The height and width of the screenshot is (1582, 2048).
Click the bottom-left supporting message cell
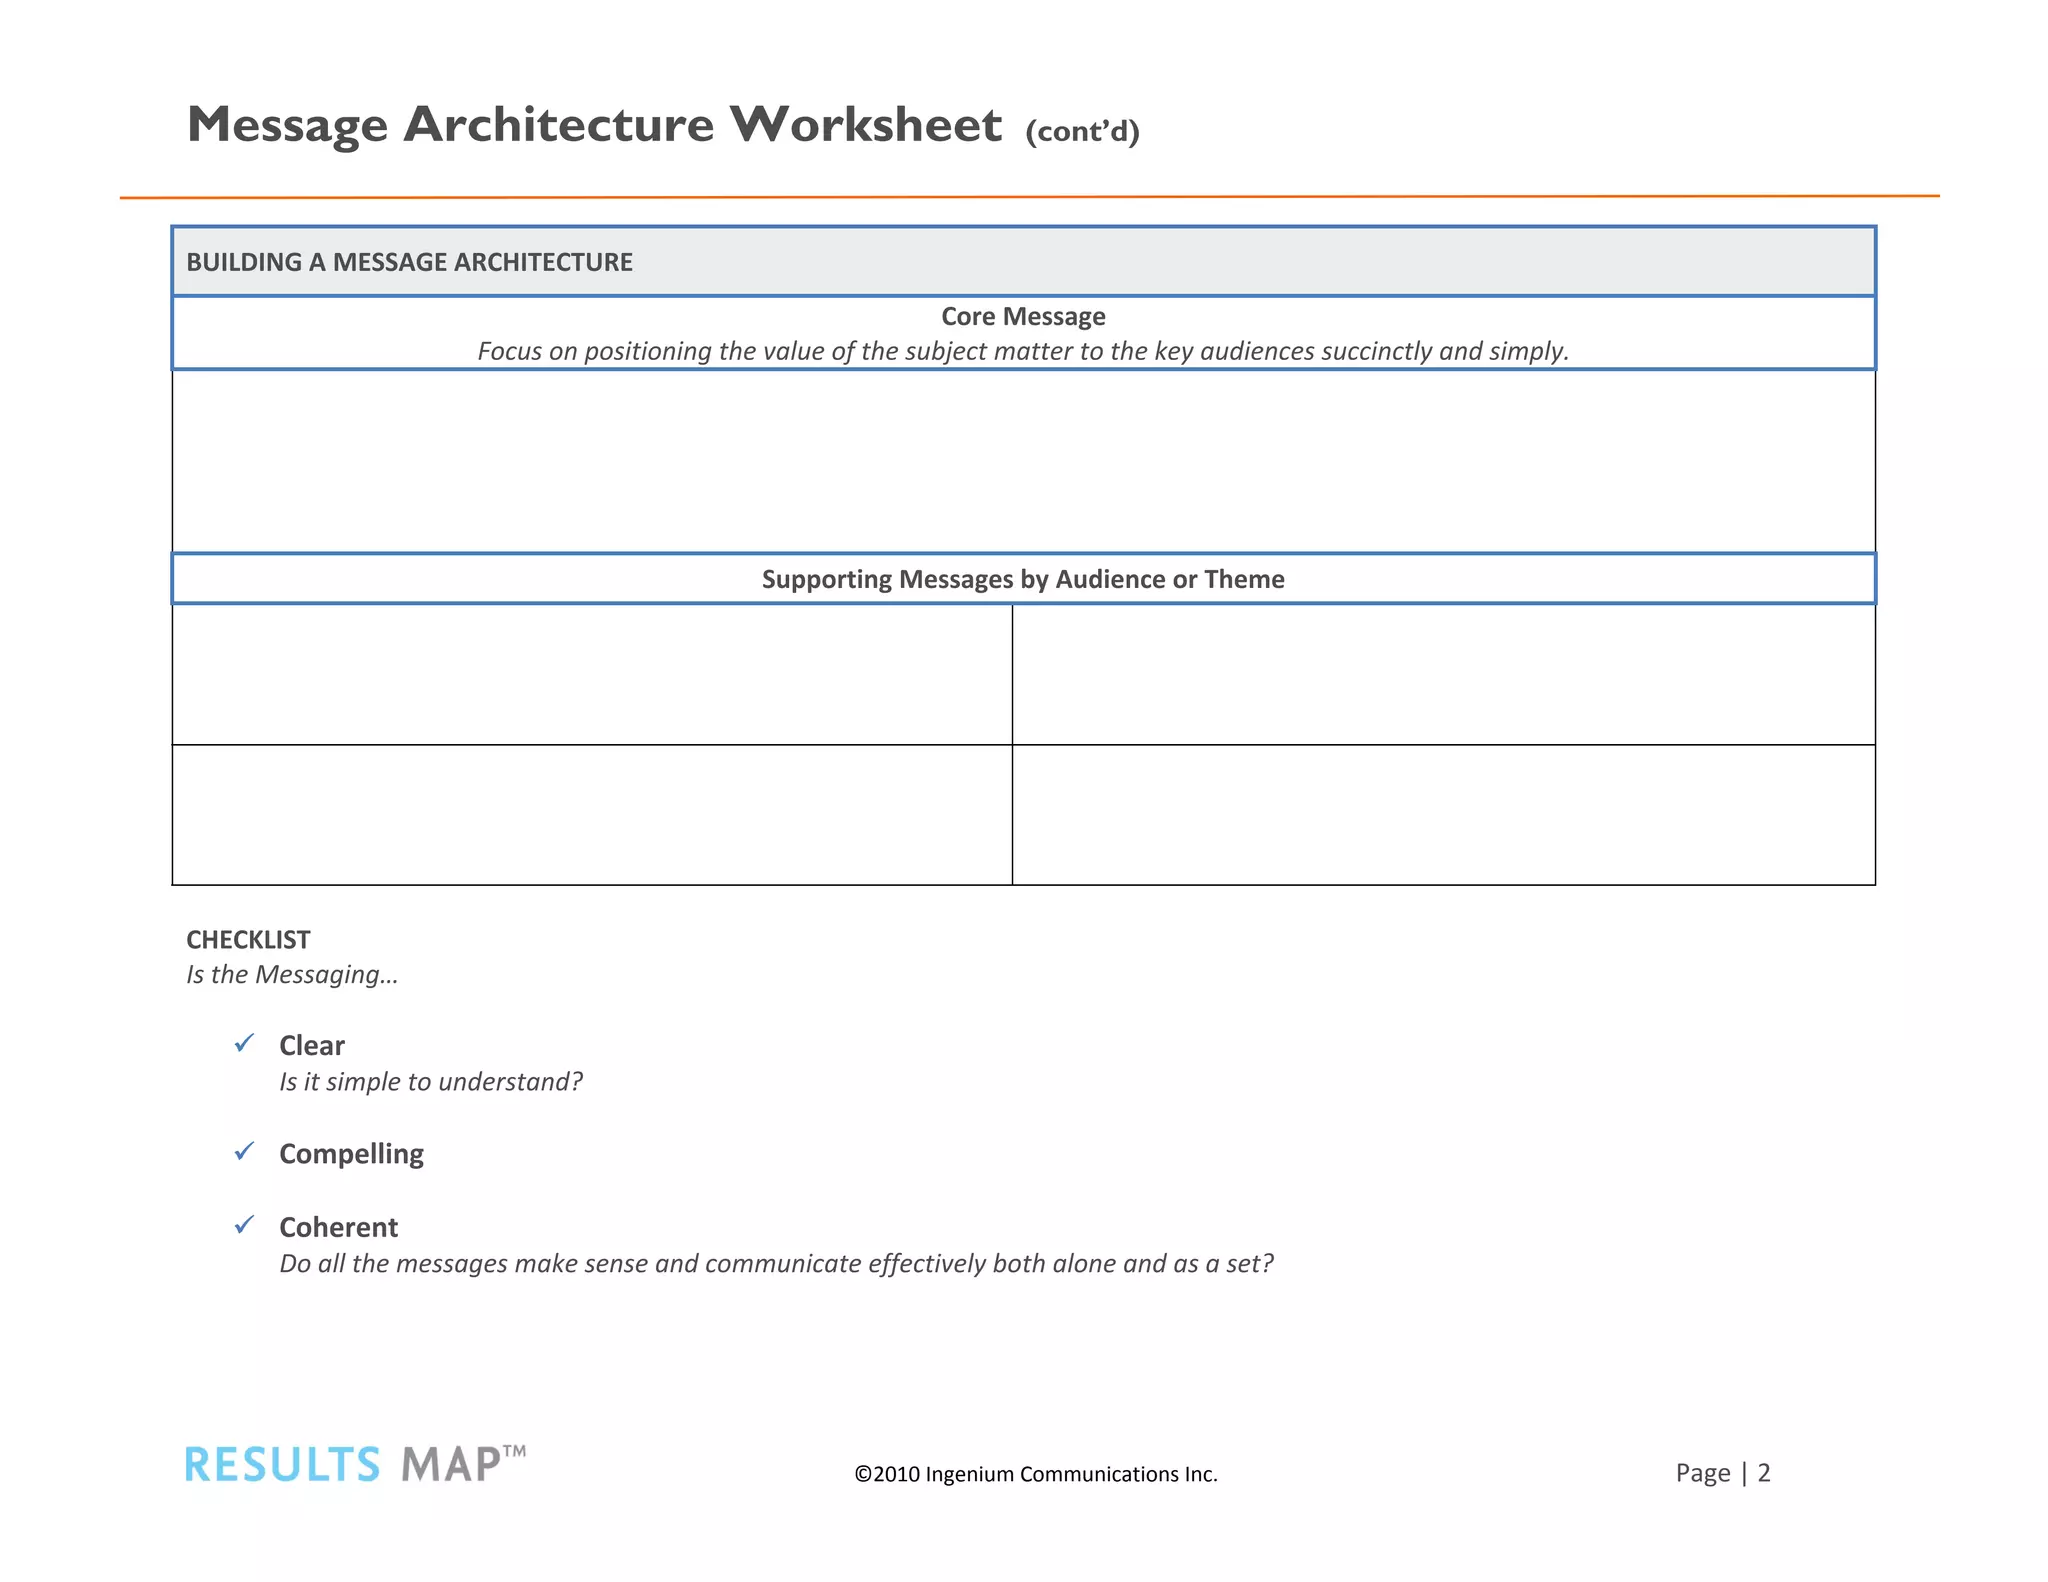coord(592,815)
